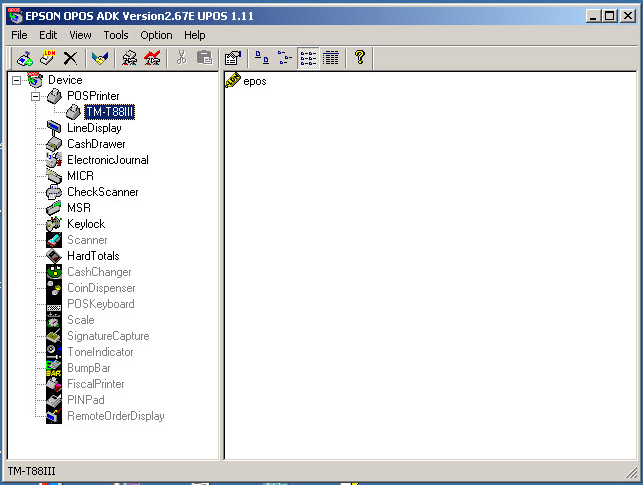643x485 pixels.
Task: Click the TM-T88III status bar text
Action: [x=32, y=471]
